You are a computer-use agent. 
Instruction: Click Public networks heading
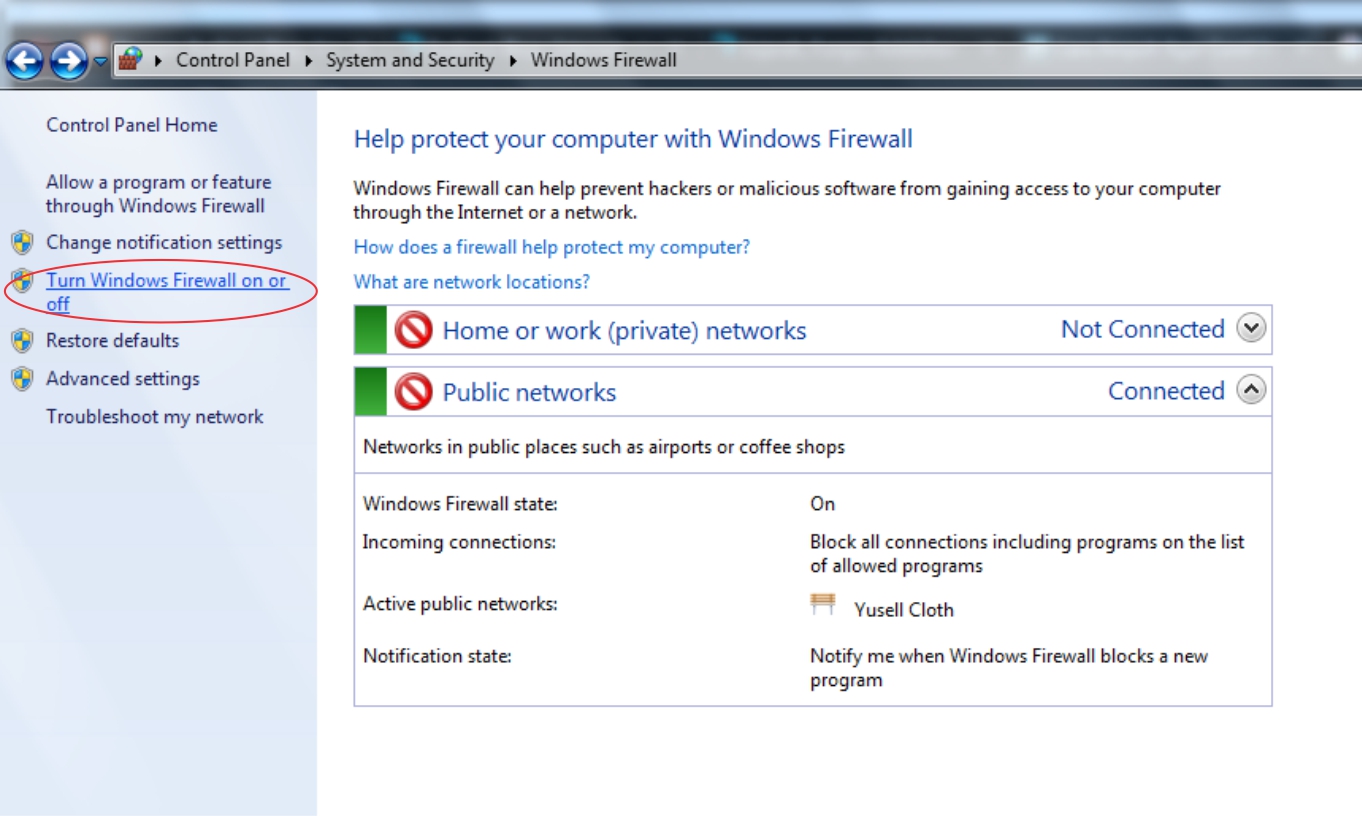point(530,393)
